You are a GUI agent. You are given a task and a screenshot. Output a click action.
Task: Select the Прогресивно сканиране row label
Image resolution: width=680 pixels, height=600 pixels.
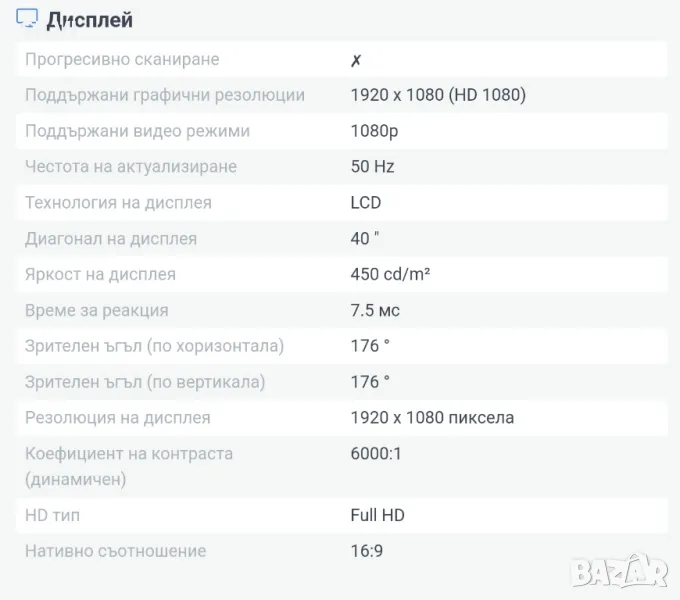point(122,60)
